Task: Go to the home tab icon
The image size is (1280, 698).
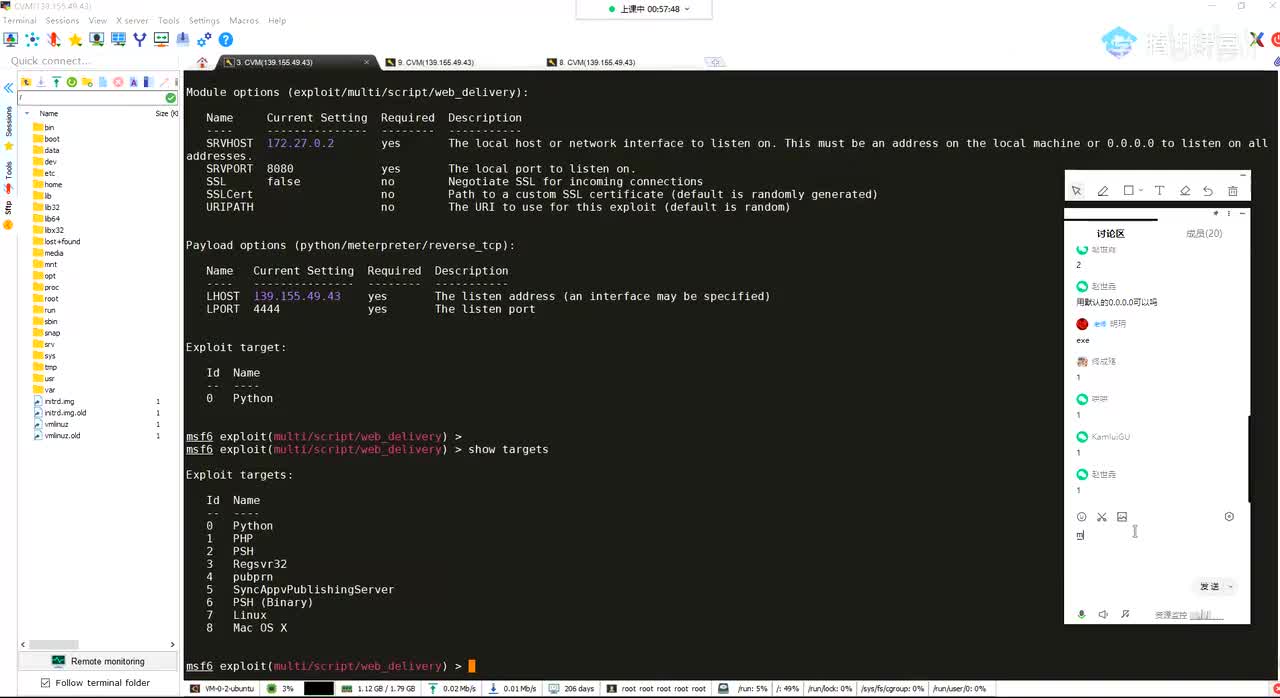Action: 202,62
